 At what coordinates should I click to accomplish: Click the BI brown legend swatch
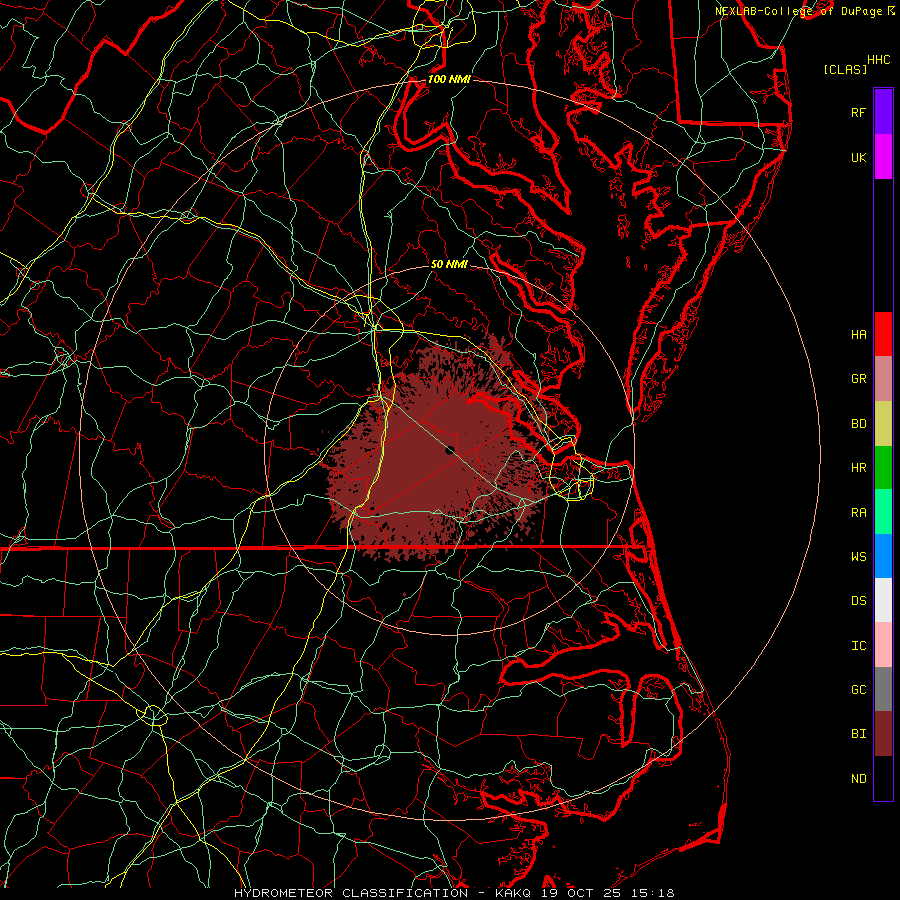pos(883,734)
